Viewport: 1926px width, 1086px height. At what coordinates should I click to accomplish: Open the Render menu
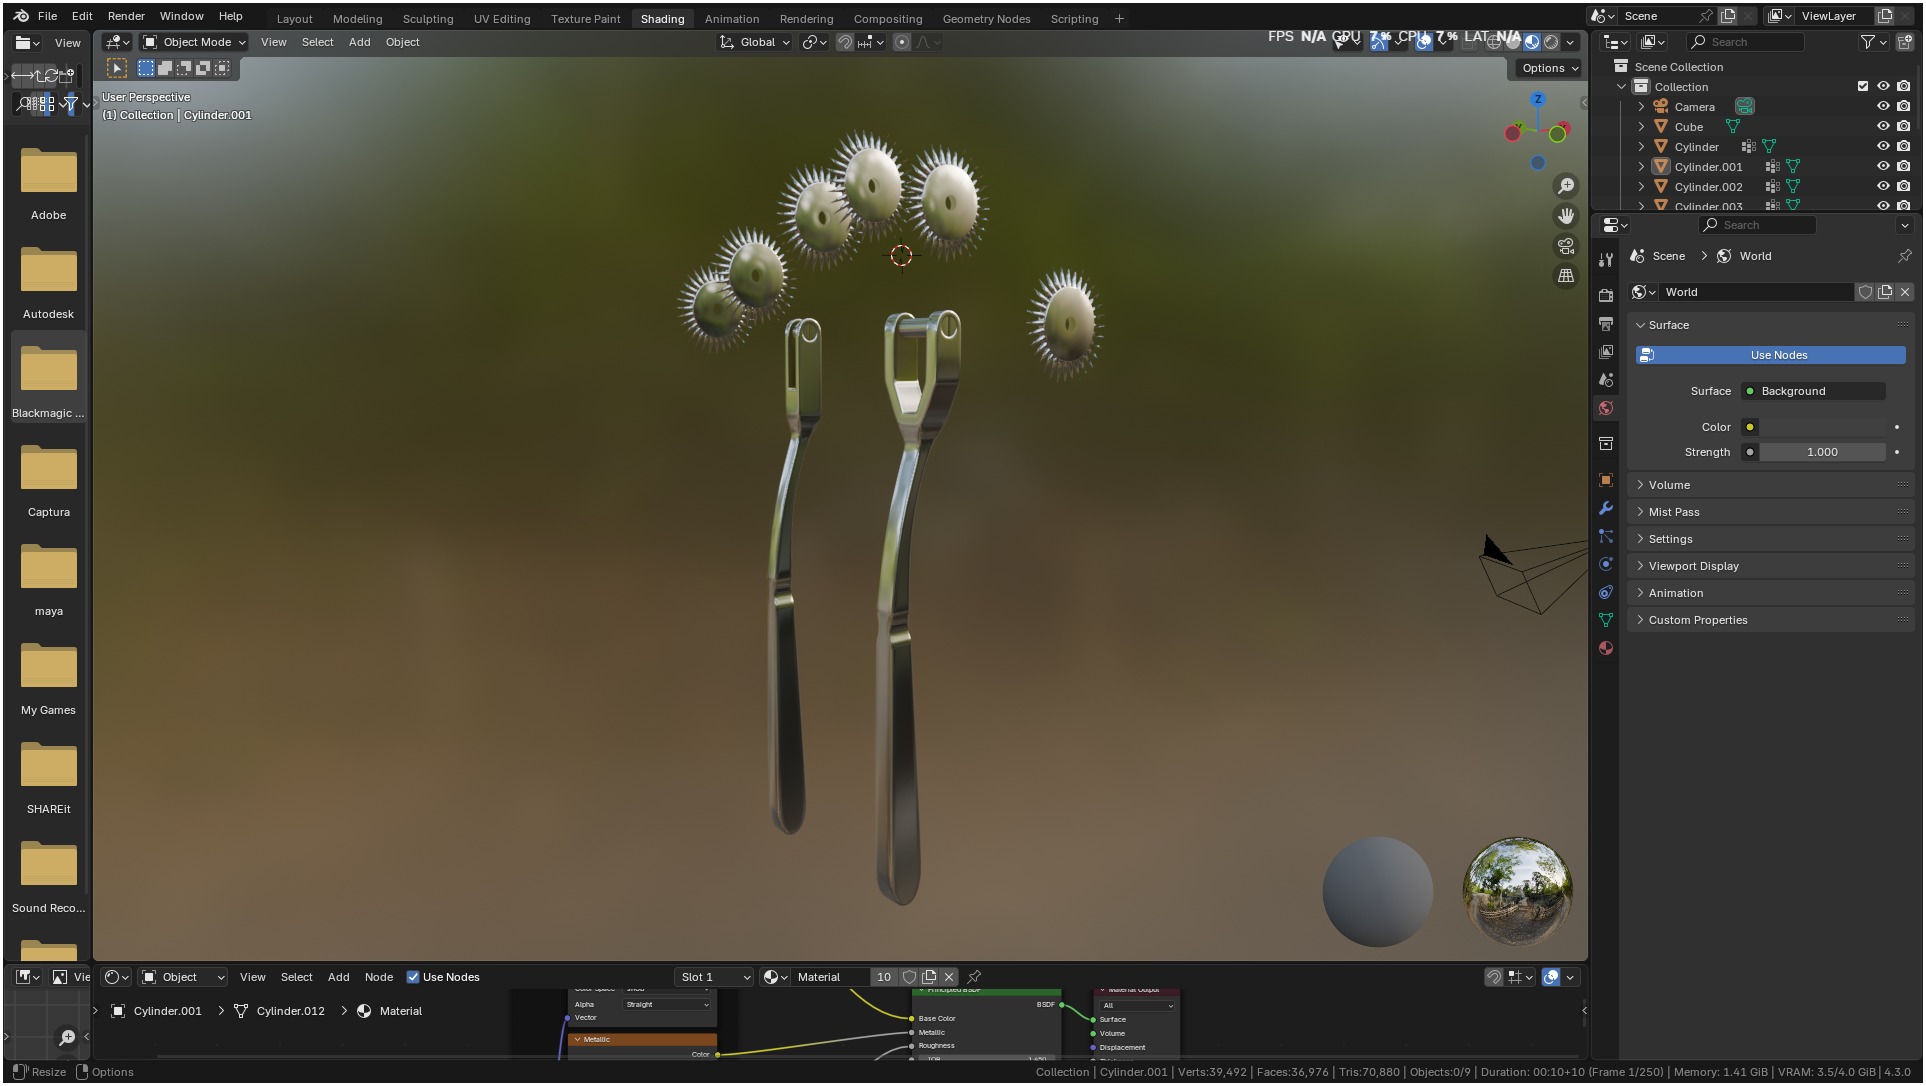126,16
